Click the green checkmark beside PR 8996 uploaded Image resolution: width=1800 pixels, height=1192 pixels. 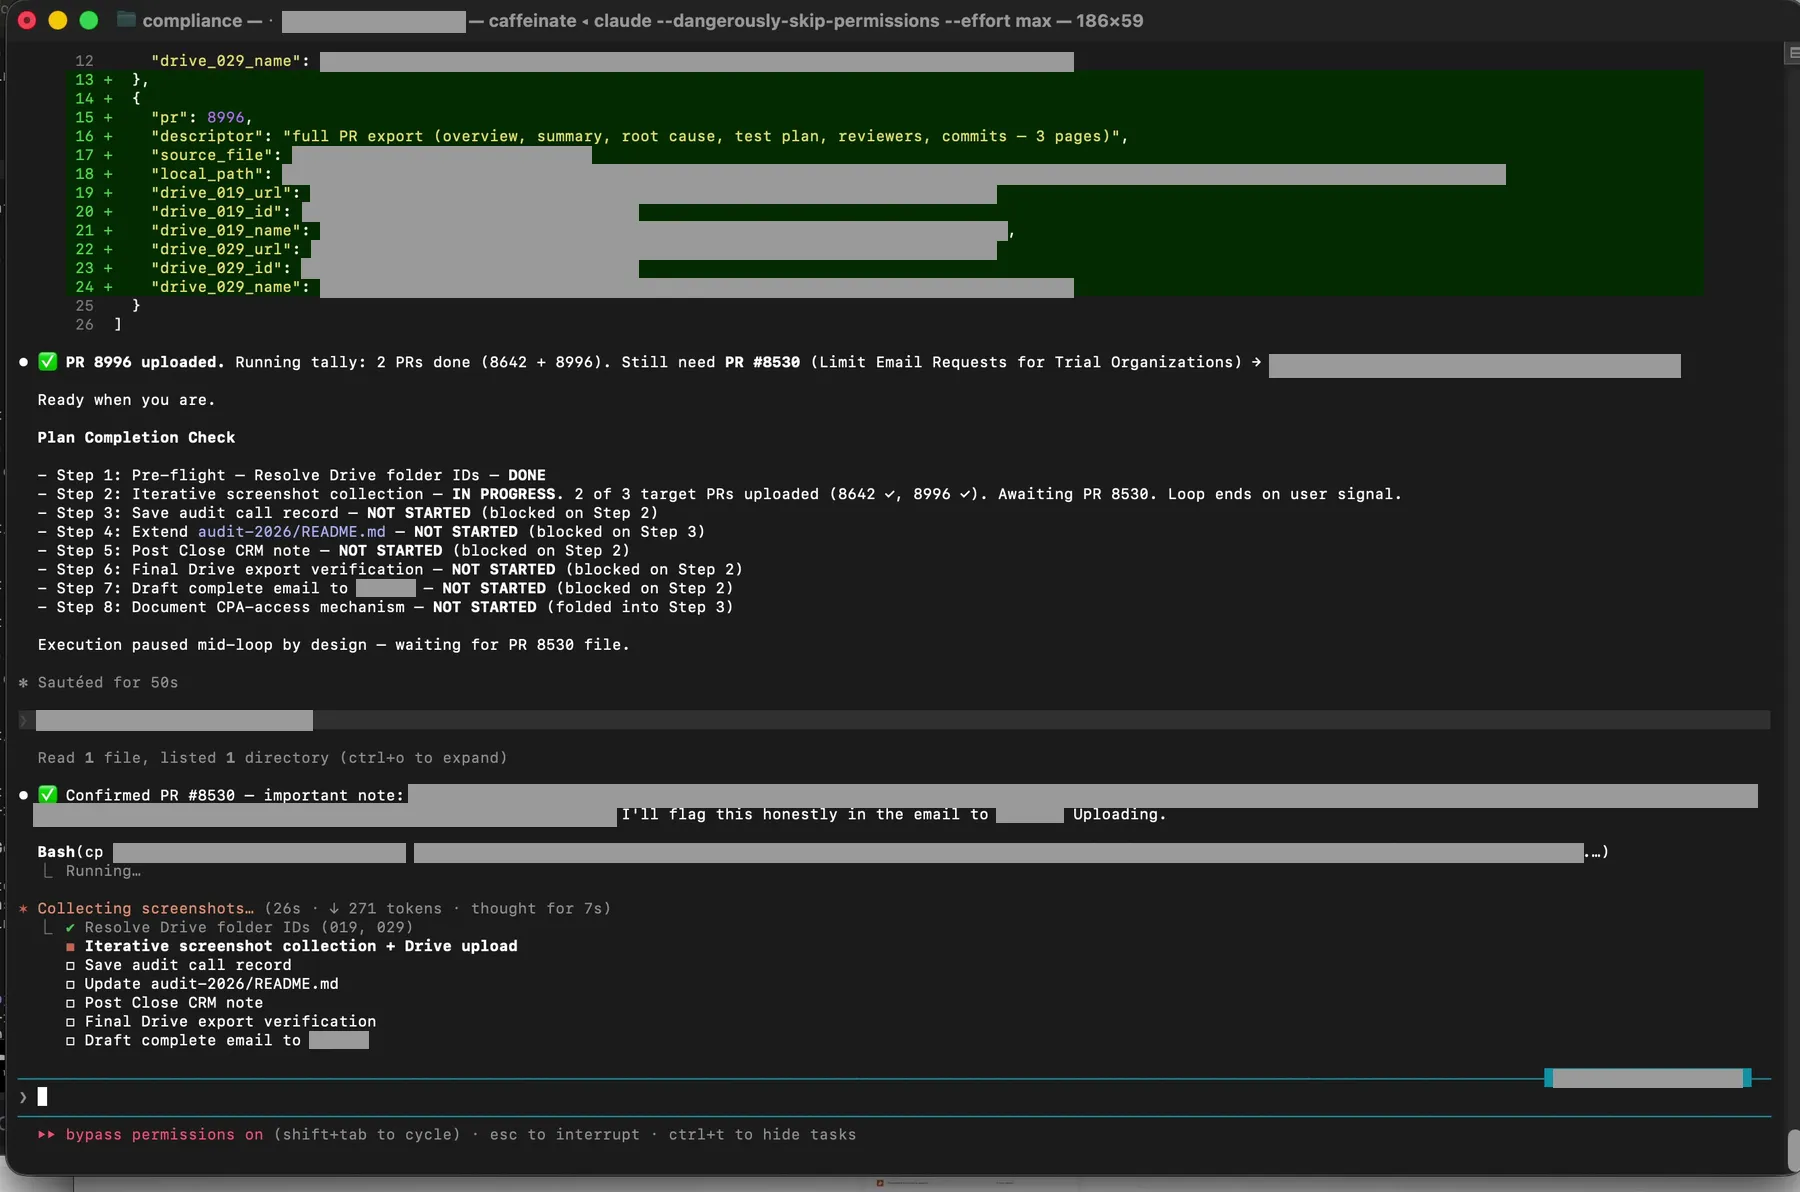[x=47, y=362]
